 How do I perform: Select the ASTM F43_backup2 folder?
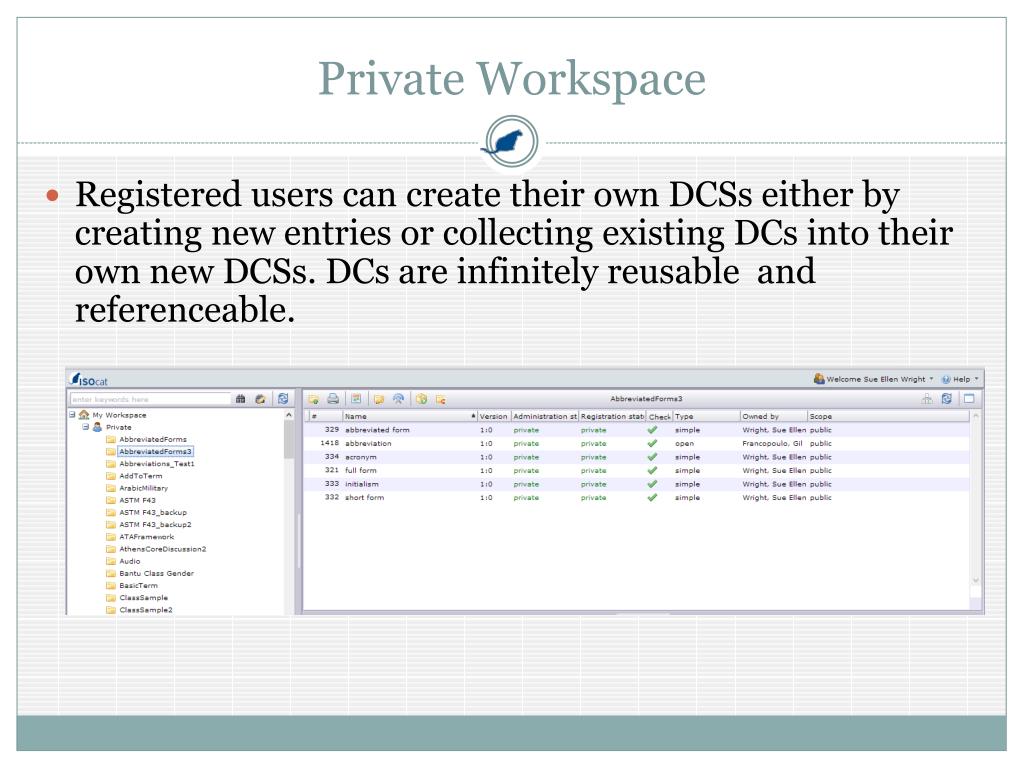pyautogui.click(x=155, y=524)
